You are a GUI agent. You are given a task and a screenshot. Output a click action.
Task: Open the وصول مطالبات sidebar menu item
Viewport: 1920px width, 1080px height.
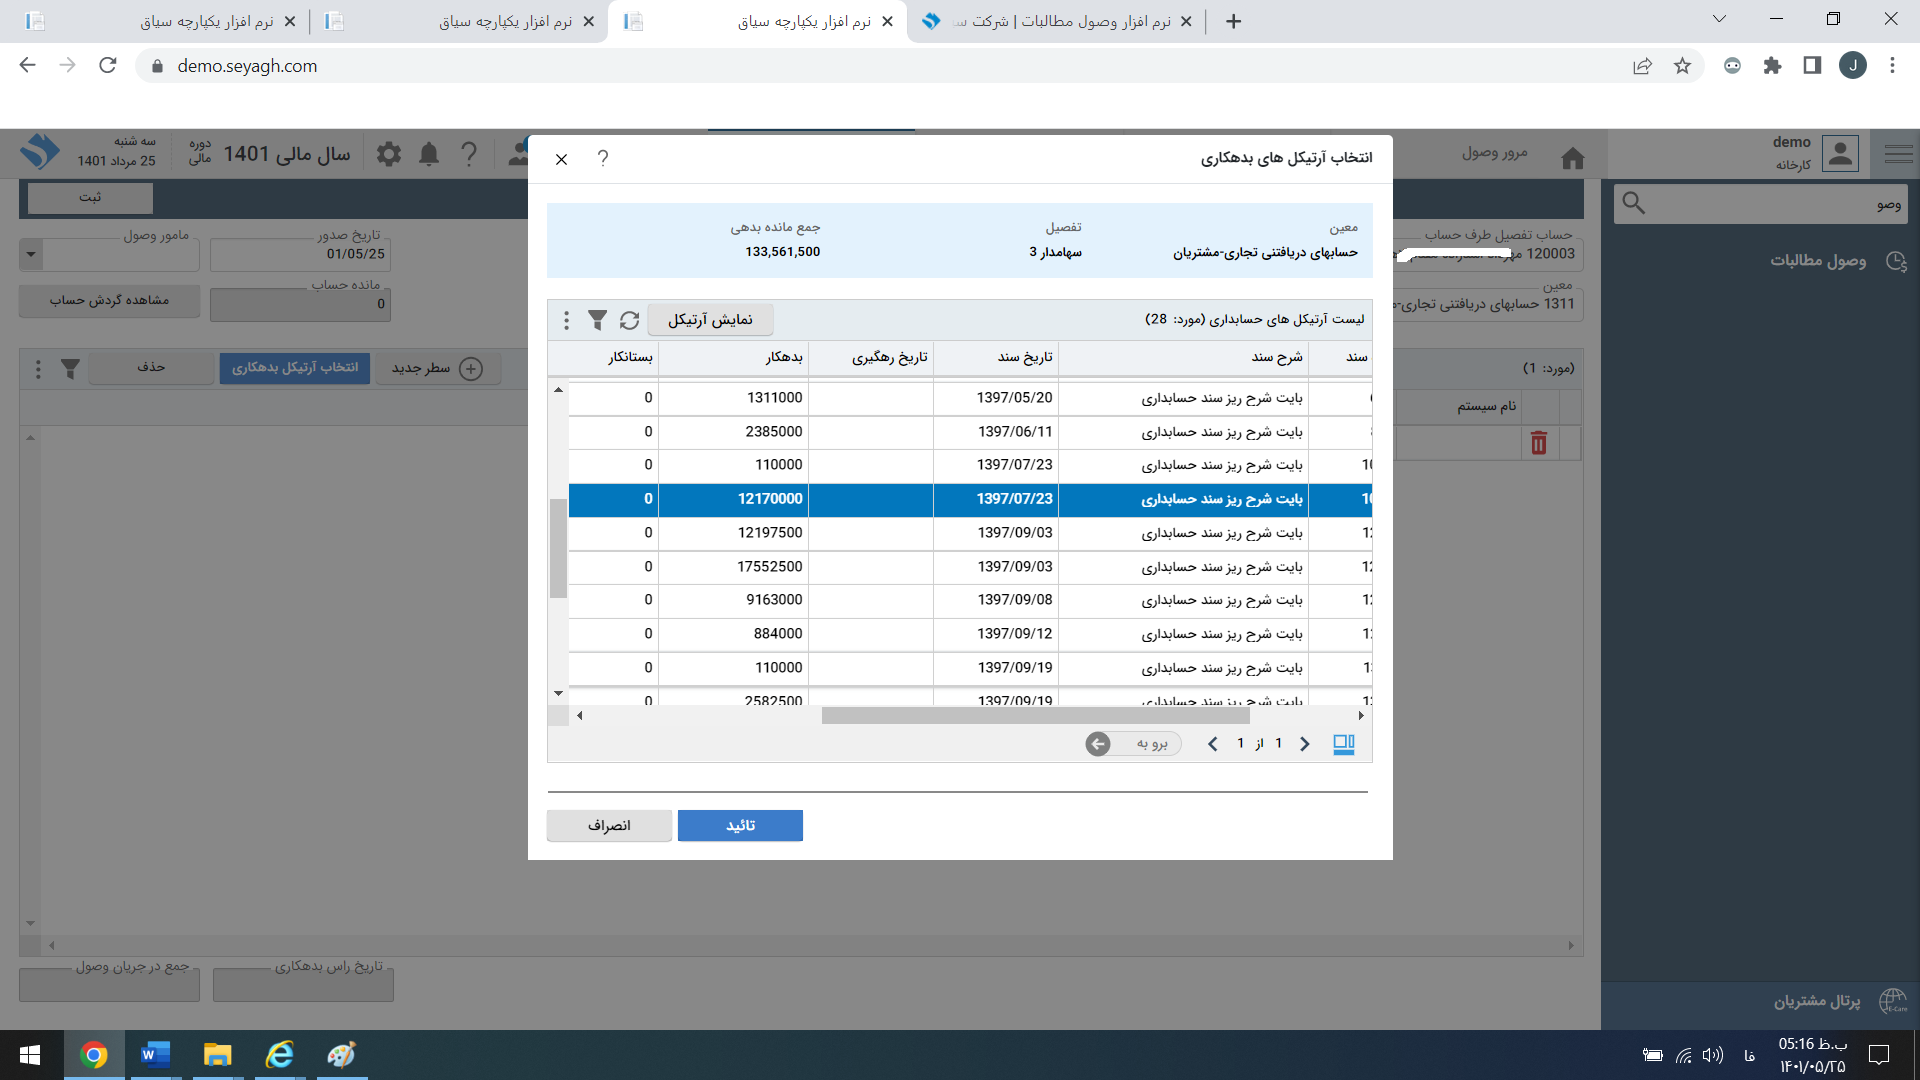[x=1817, y=261]
